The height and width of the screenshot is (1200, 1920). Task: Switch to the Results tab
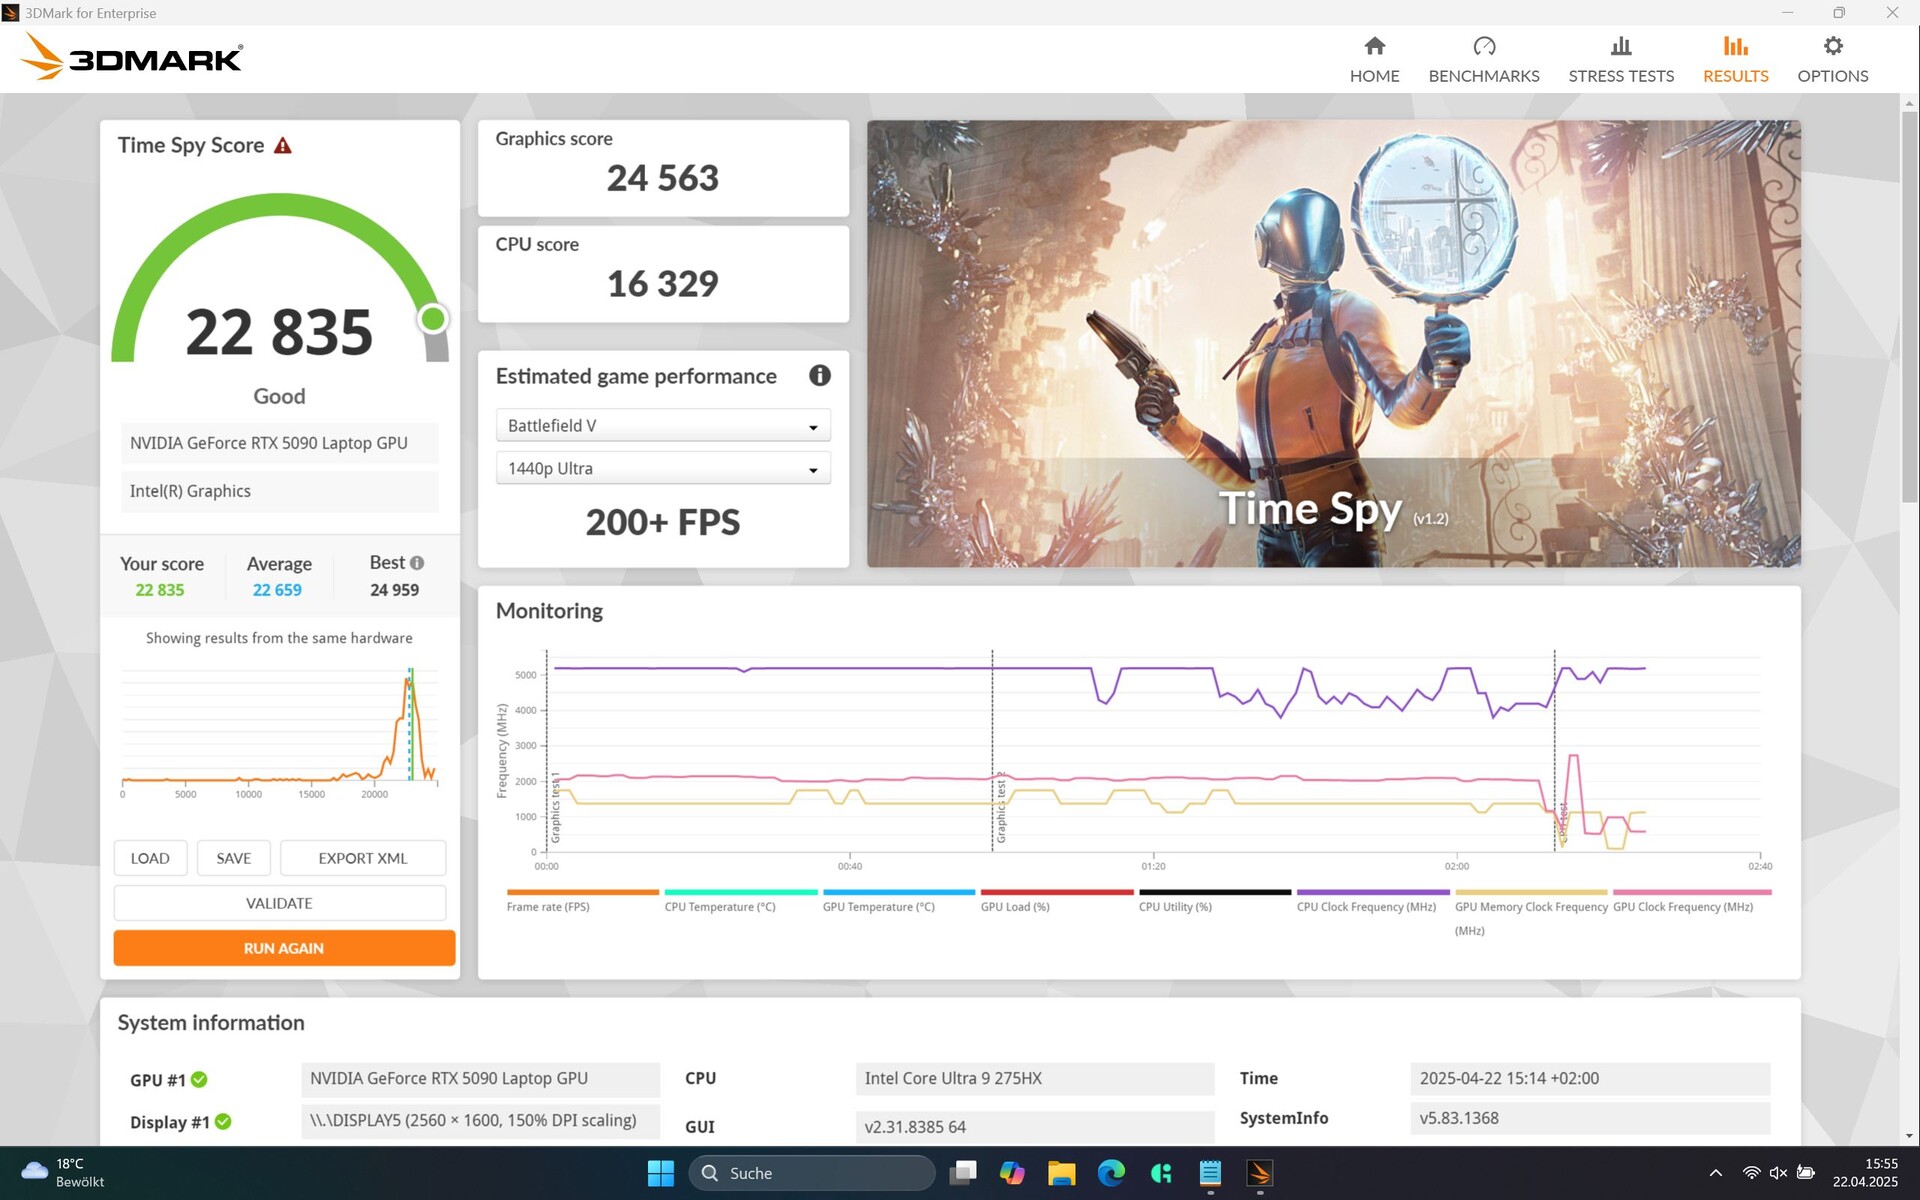[1735, 60]
